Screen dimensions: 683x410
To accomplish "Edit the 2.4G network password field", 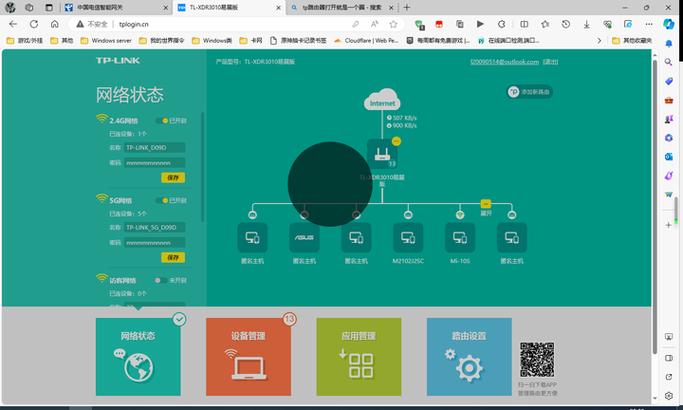I will [155, 163].
